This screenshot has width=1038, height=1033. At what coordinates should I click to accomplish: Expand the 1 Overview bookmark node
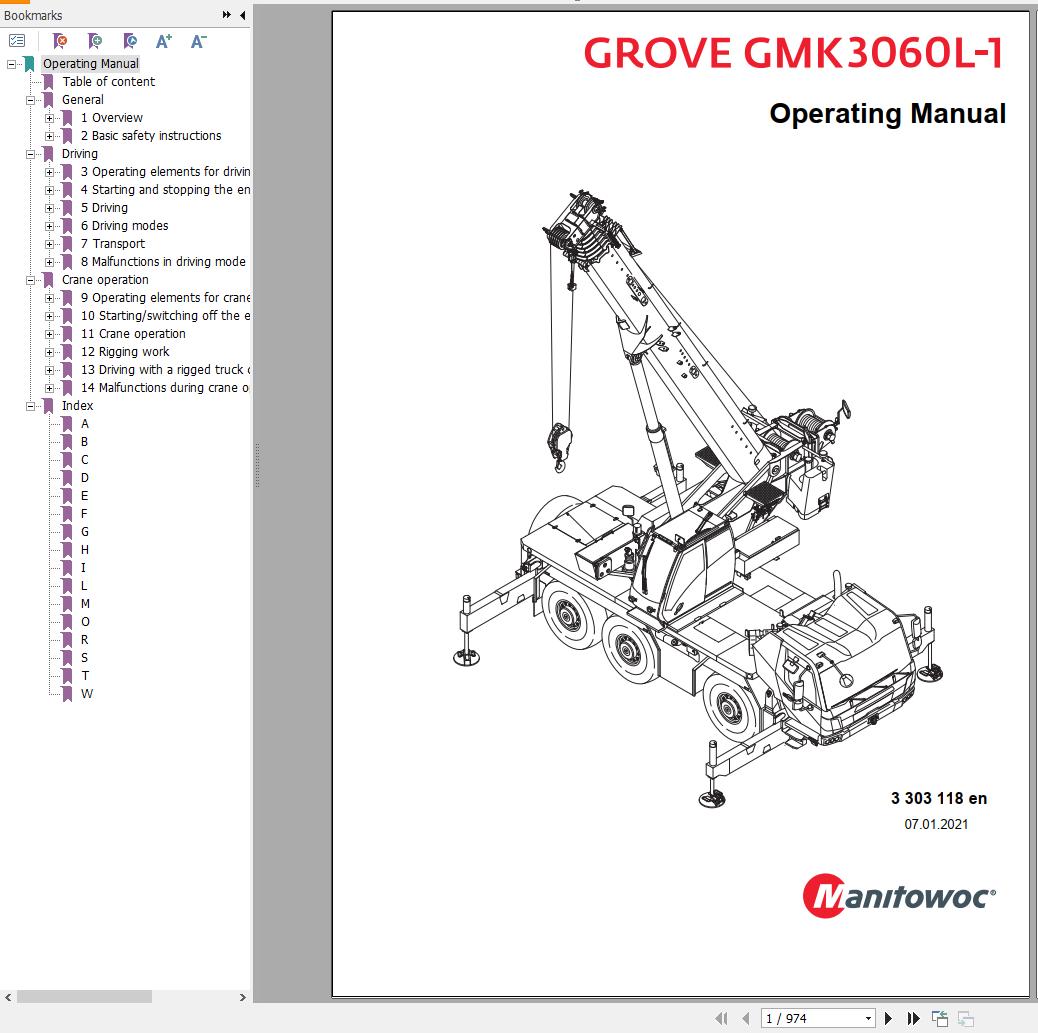point(49,118)
